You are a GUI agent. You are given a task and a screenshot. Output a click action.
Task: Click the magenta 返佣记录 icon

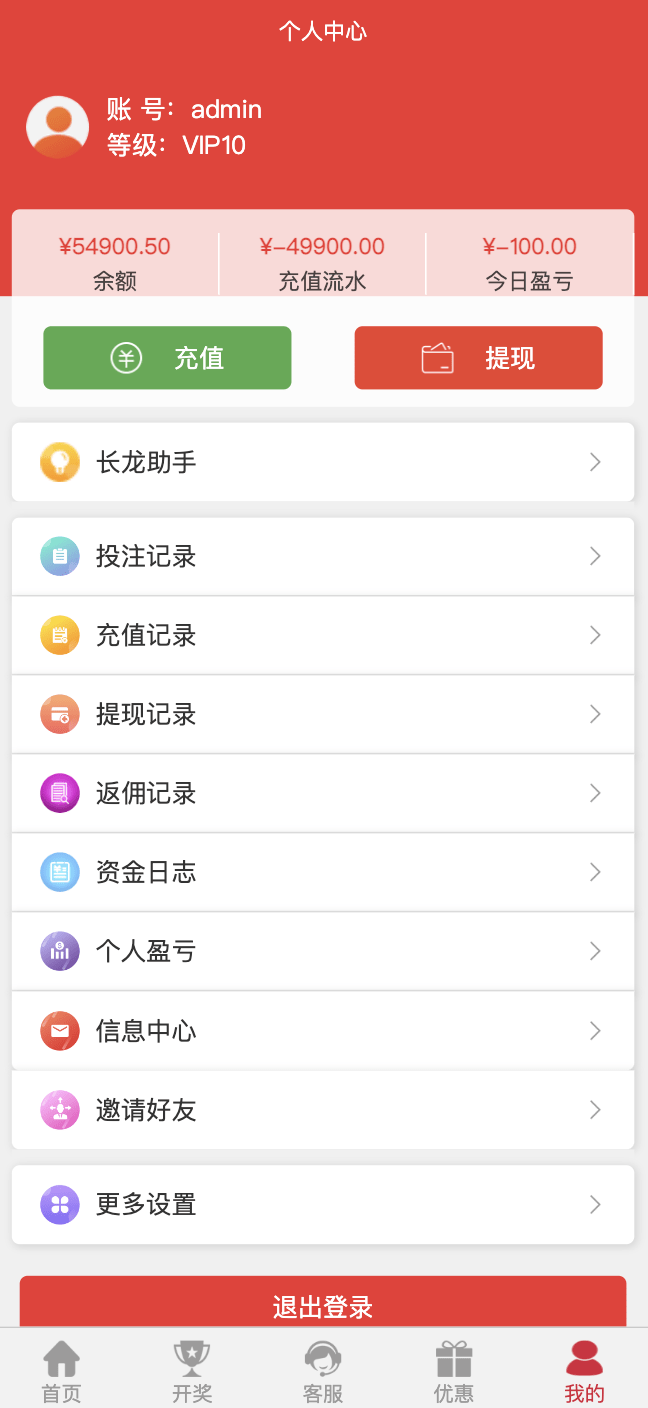coord(60,793)
